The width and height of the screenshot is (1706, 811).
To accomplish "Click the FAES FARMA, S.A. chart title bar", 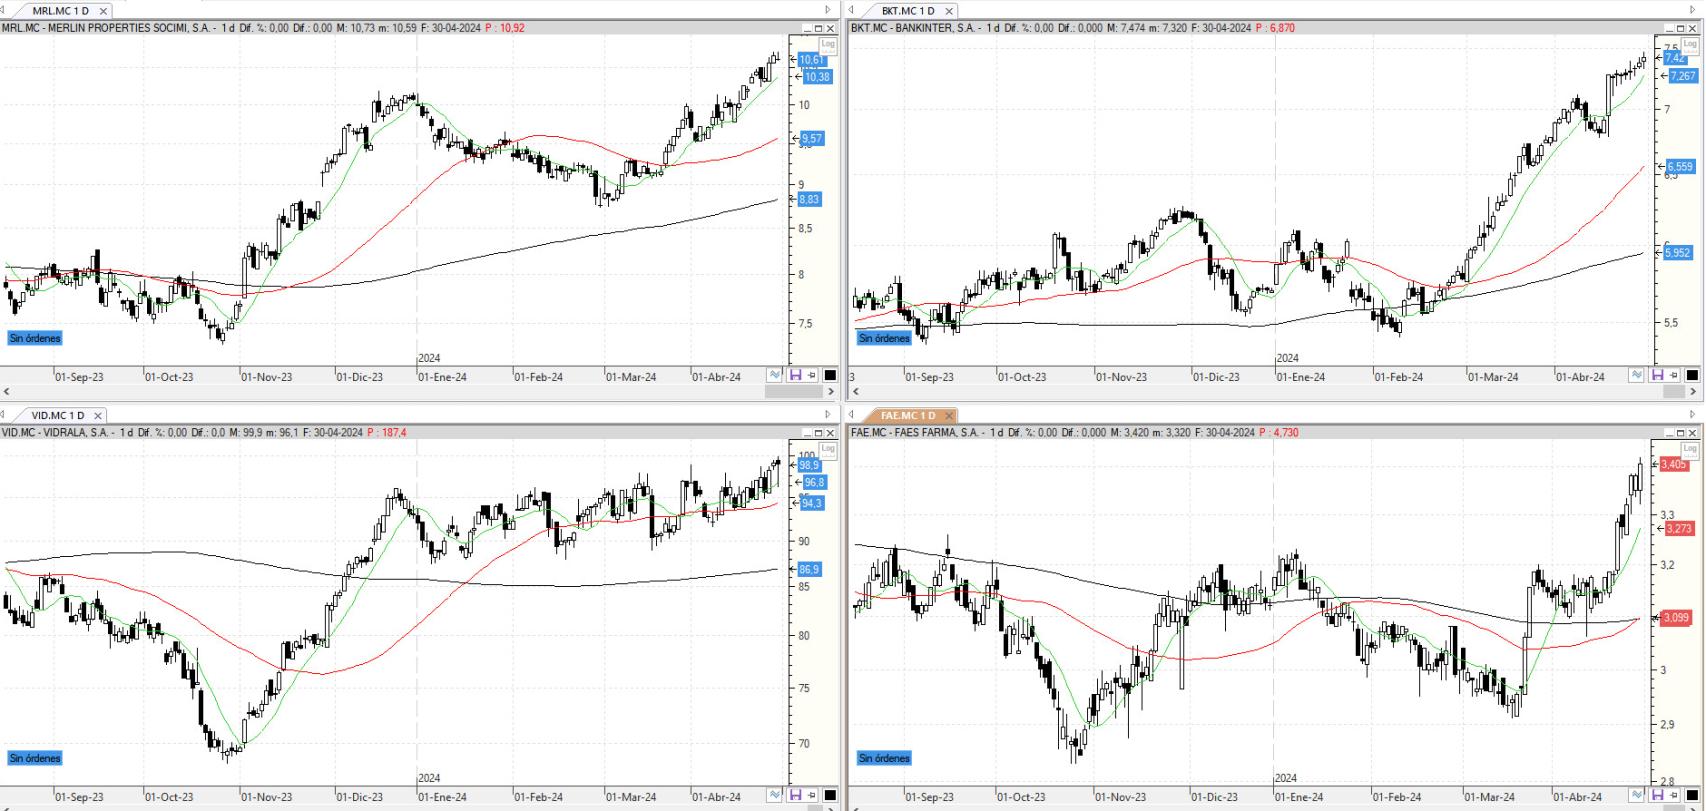I will 1276,433.
